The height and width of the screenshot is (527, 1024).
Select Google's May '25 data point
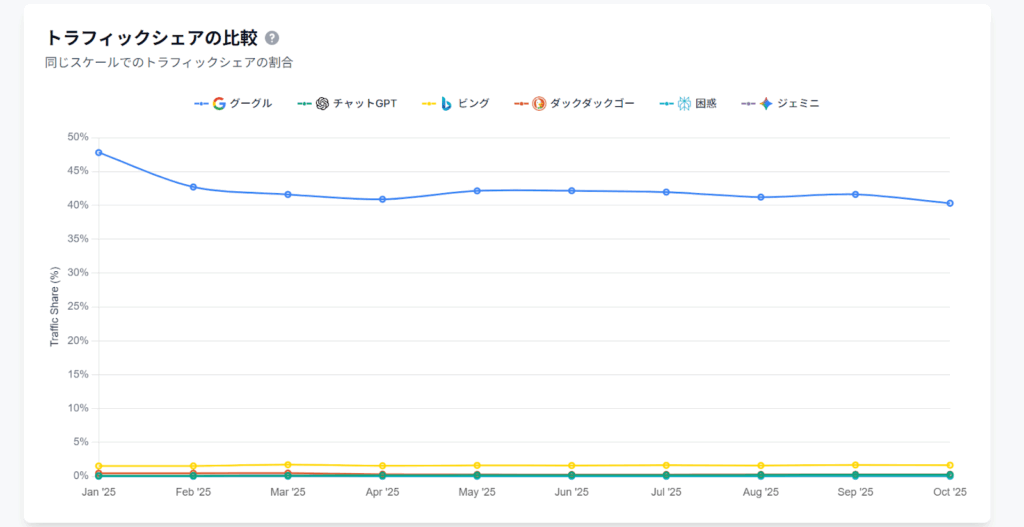477,191
